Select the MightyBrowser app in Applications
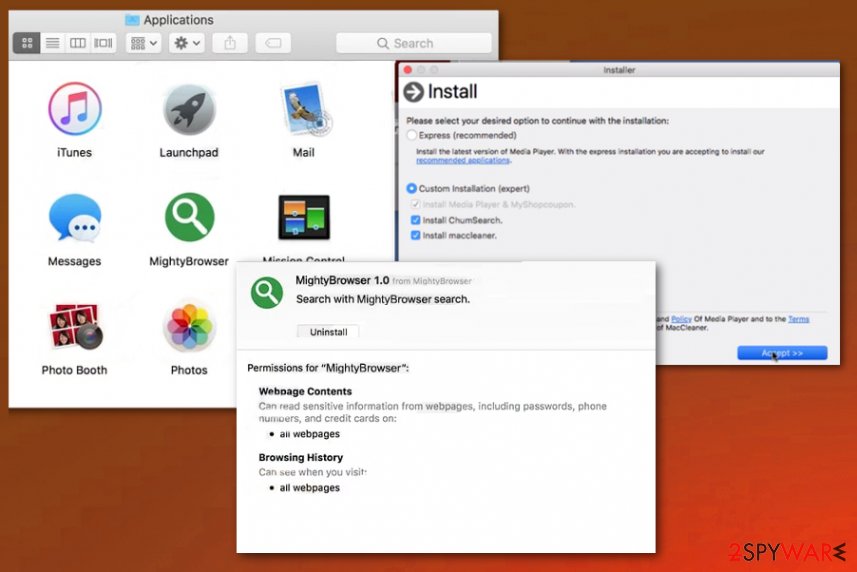 coord(189,217)
